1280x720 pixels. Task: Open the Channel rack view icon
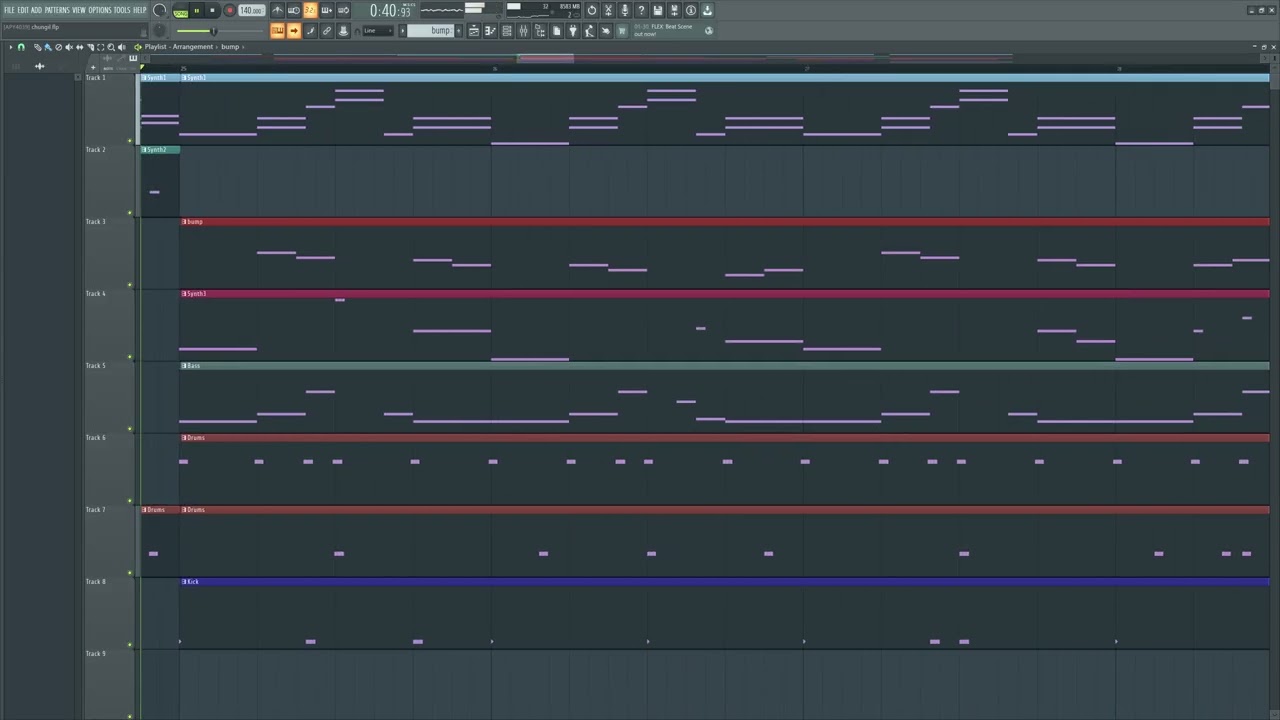(507, 31)
